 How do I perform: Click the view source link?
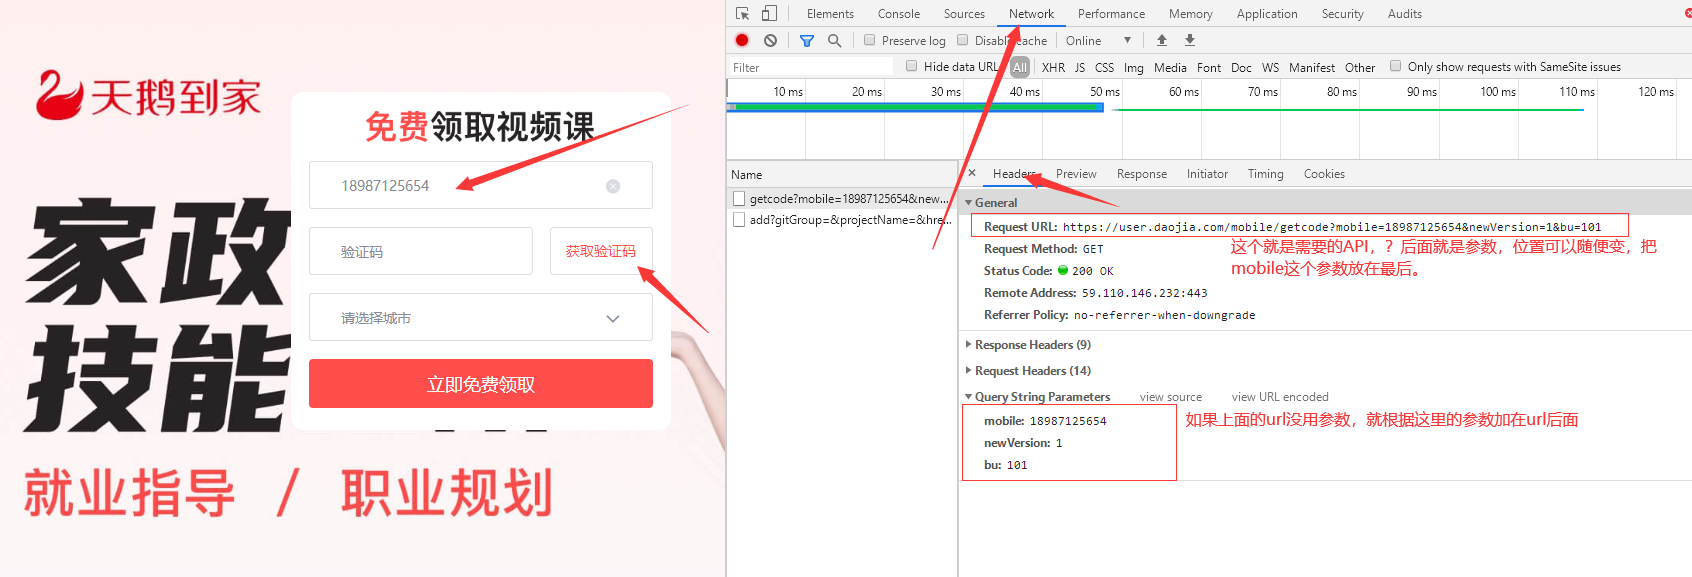click(1171, 397)
